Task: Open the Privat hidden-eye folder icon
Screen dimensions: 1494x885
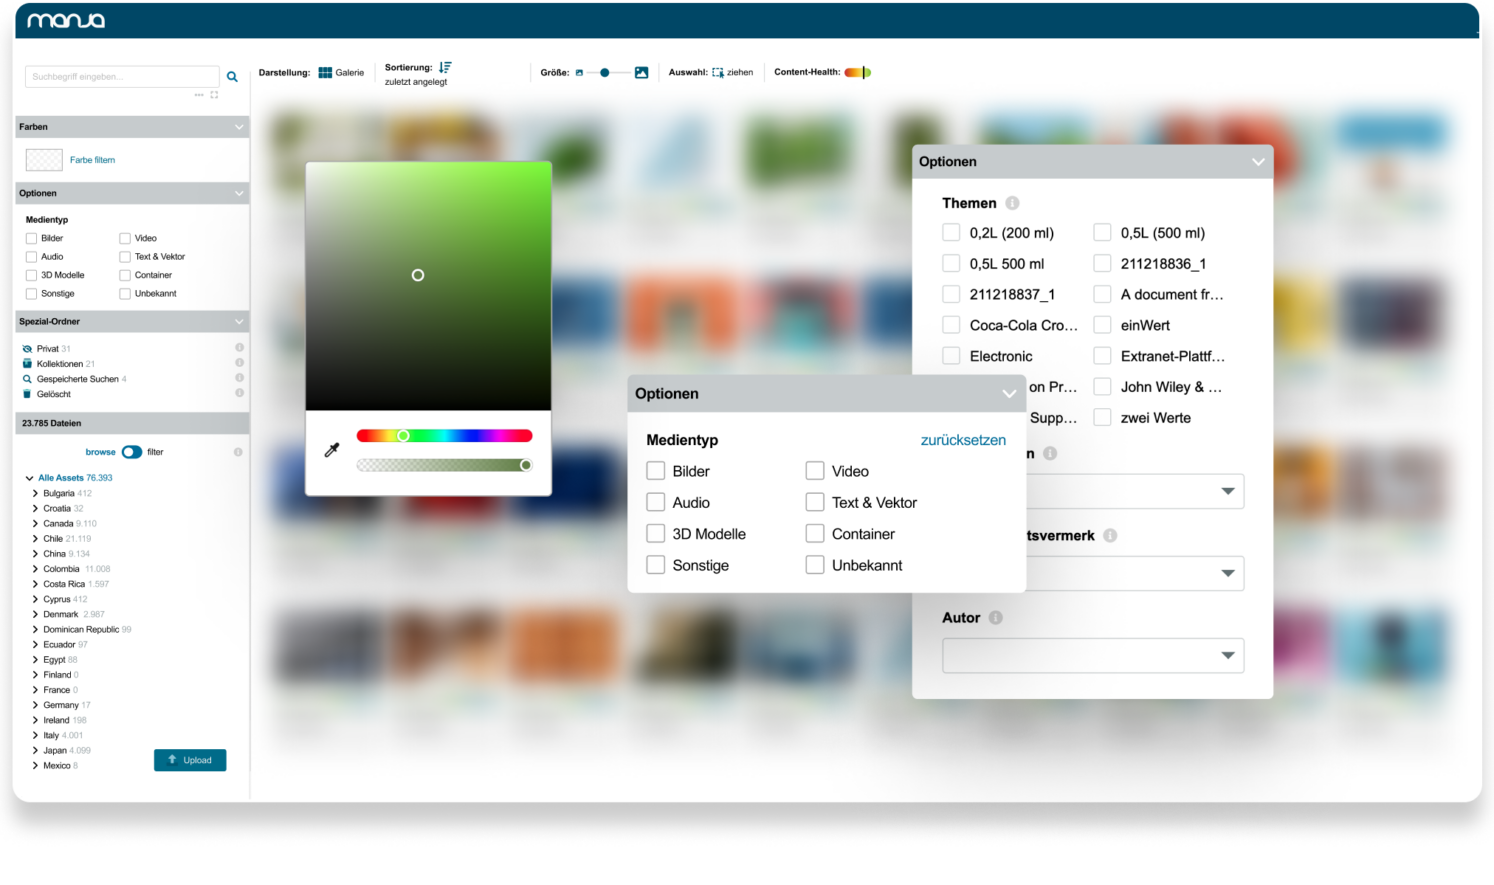Action: [27, 349]
